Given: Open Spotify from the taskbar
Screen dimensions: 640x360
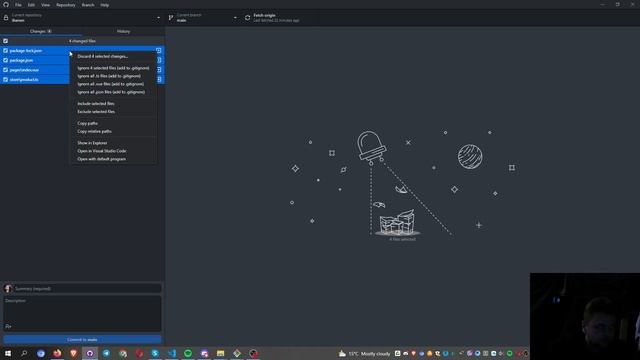Looking at the screenshot, I should point(188,353).
